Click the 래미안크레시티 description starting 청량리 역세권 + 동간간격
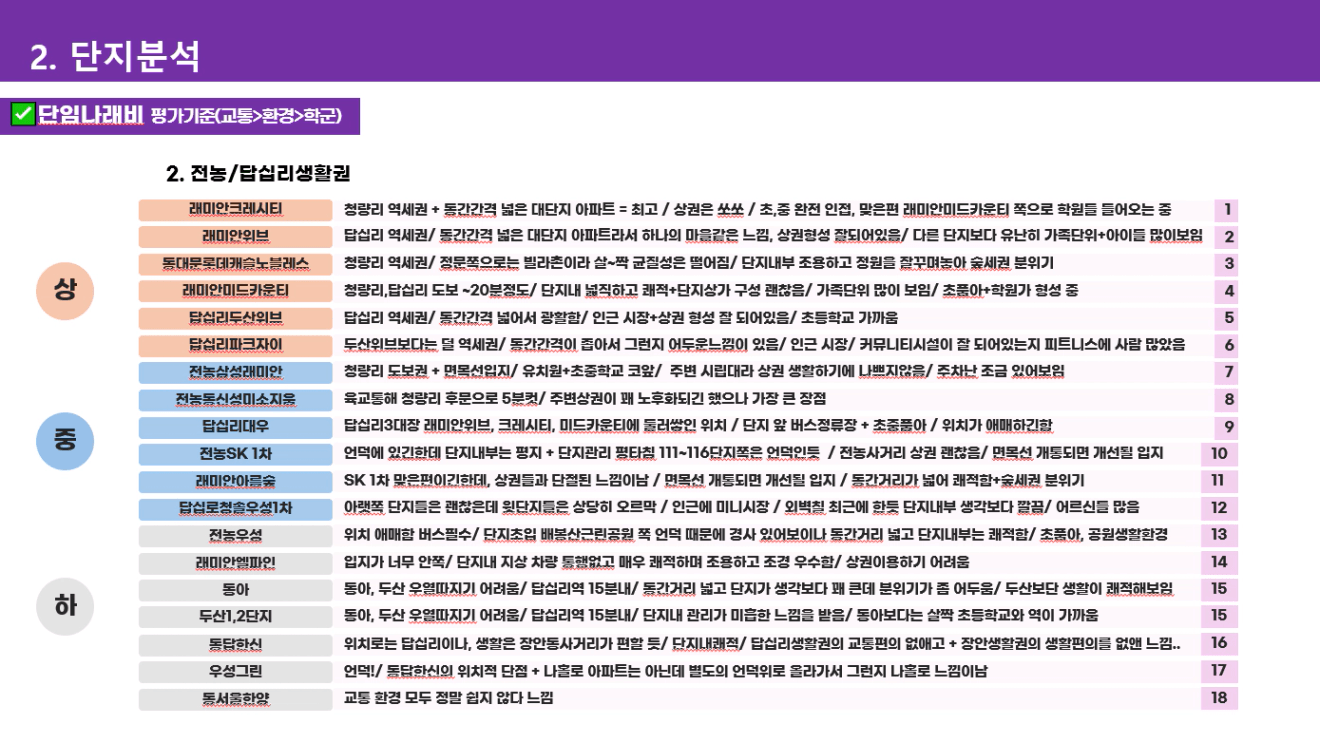This screenshot has width=1320, height=743. point(757,210)
